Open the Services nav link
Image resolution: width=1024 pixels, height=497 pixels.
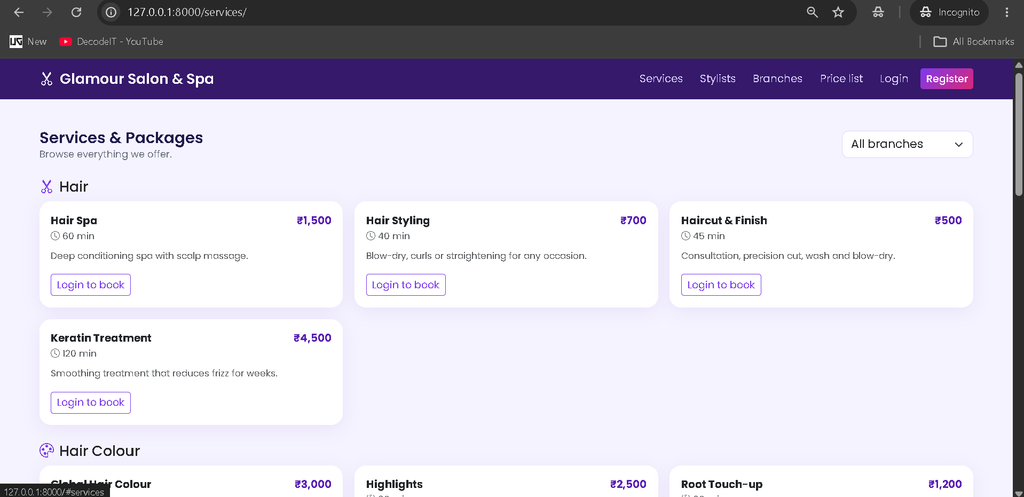(661, 78)
